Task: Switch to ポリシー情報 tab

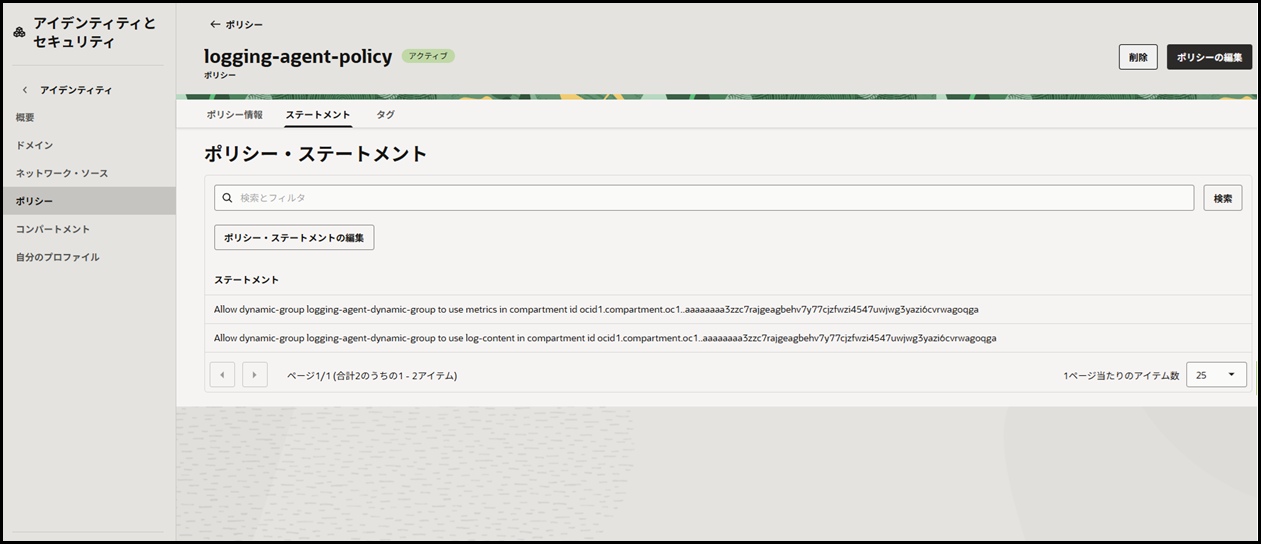Action: [x=234, y=115]
